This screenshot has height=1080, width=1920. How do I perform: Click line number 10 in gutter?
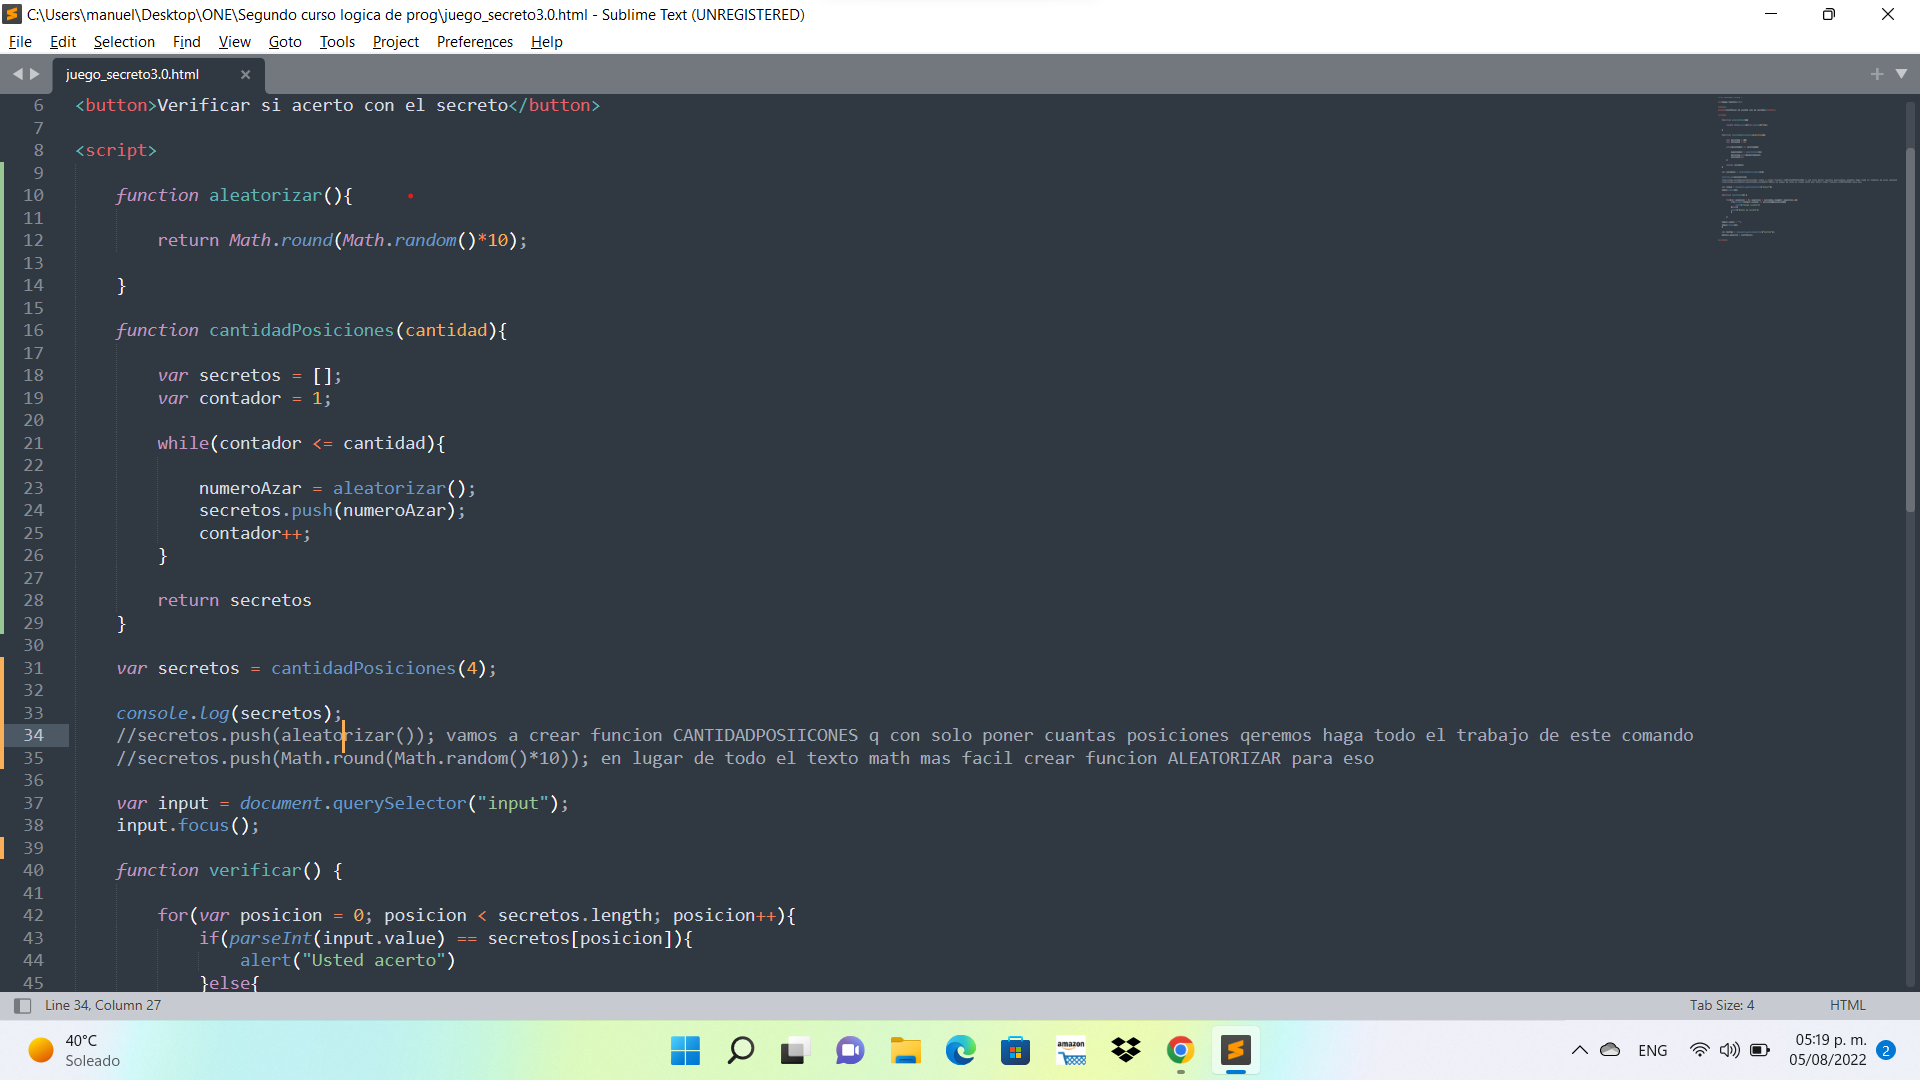point(33,196)
